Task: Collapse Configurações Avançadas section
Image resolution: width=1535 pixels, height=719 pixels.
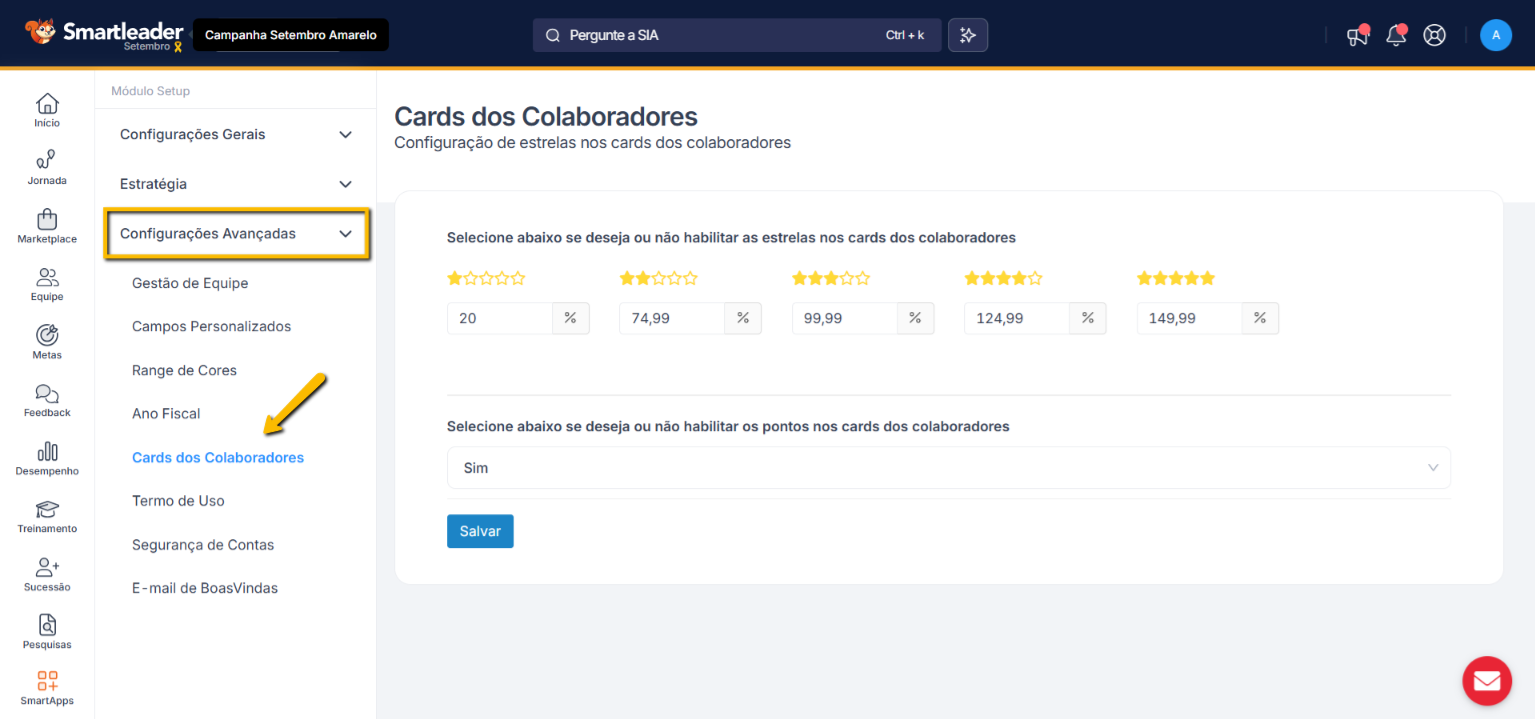Action: (x=237, y=234)
